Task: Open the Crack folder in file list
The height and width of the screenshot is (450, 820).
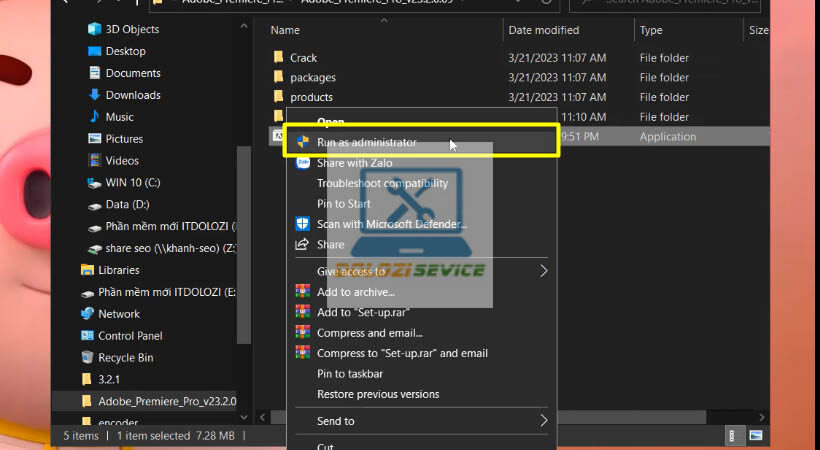Action: point(303,58)
